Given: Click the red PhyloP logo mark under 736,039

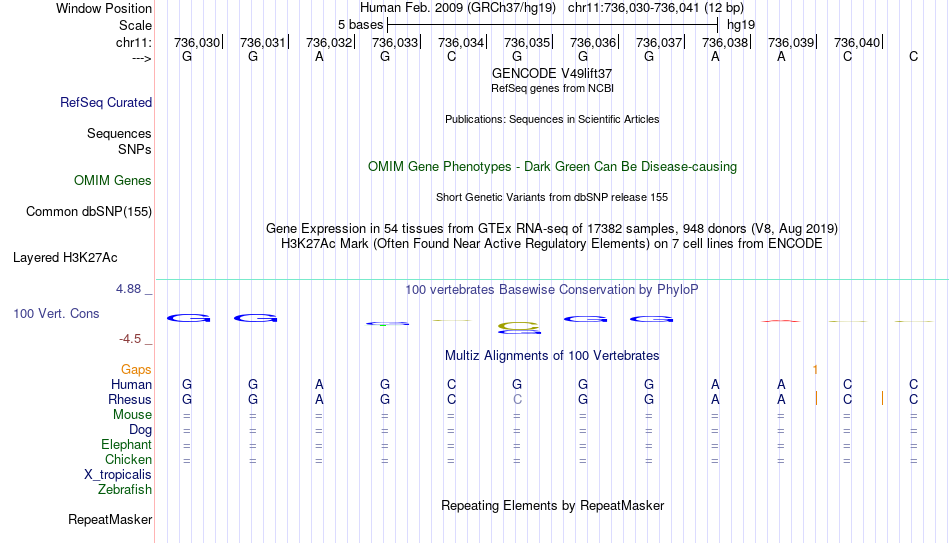Looking at the screenshot, I should click(x=781, y=321).
